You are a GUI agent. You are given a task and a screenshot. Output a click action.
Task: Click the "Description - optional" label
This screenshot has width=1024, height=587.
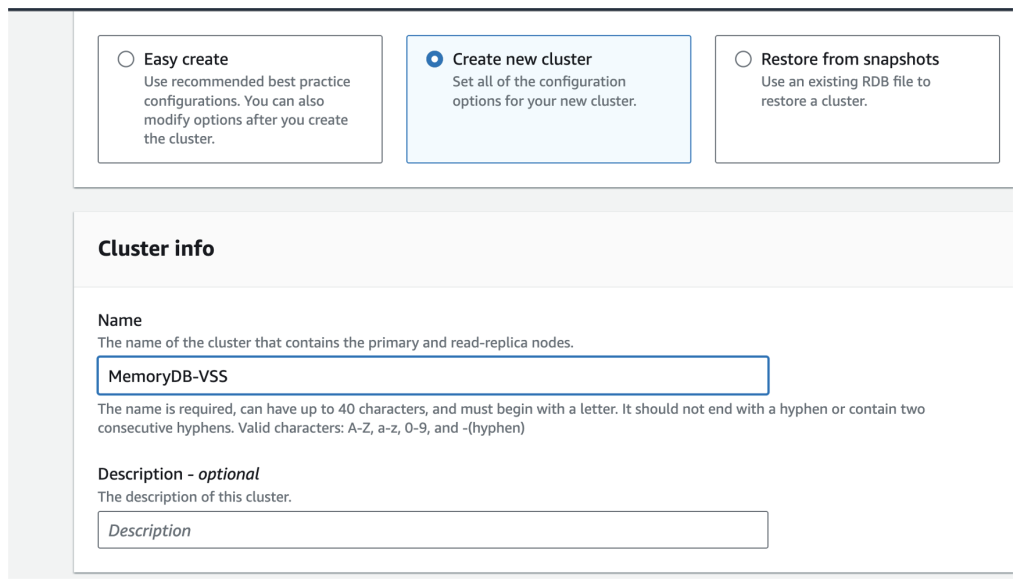click(179, 474)
